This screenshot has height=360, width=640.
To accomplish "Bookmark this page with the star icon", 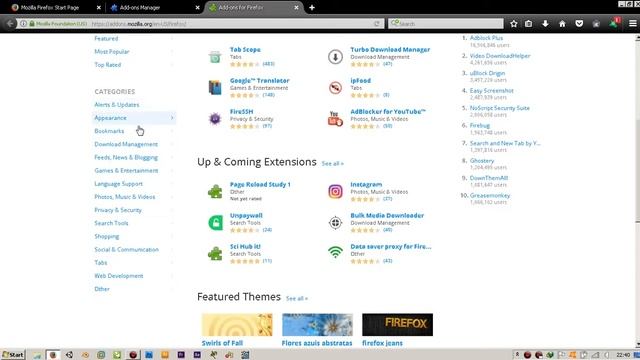I will (513, 24).
